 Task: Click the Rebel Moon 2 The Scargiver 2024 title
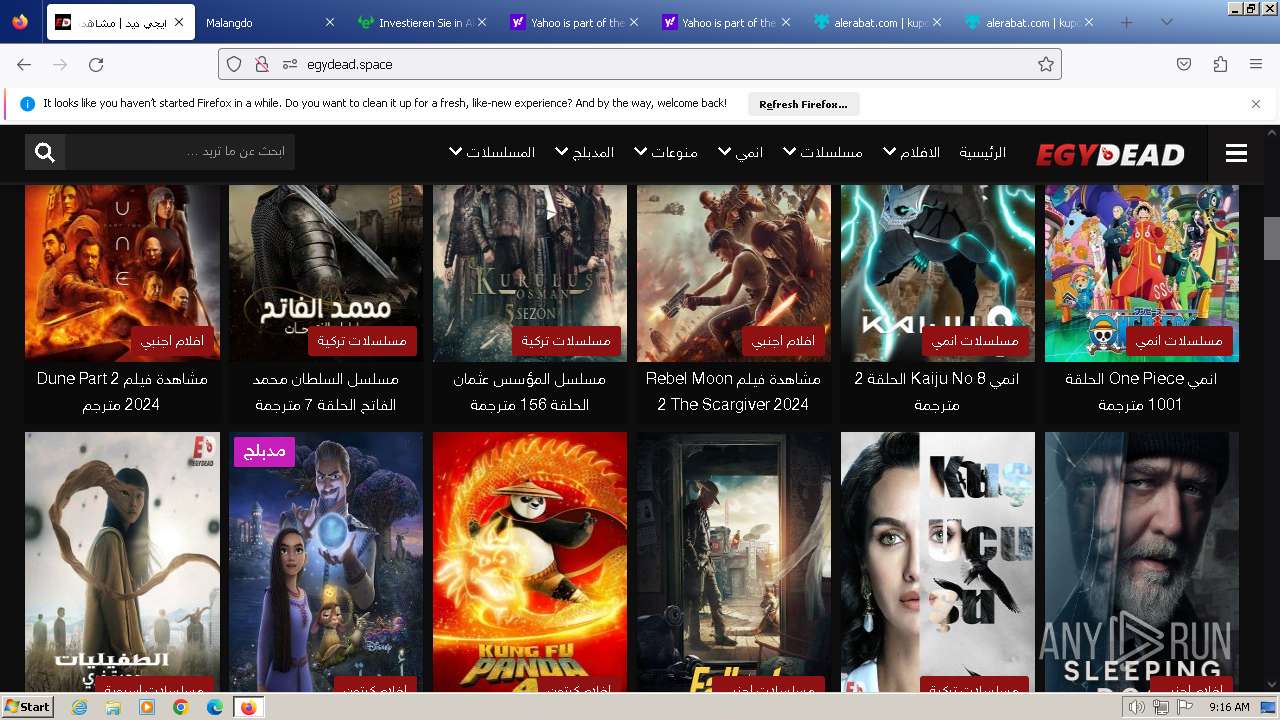734,392
